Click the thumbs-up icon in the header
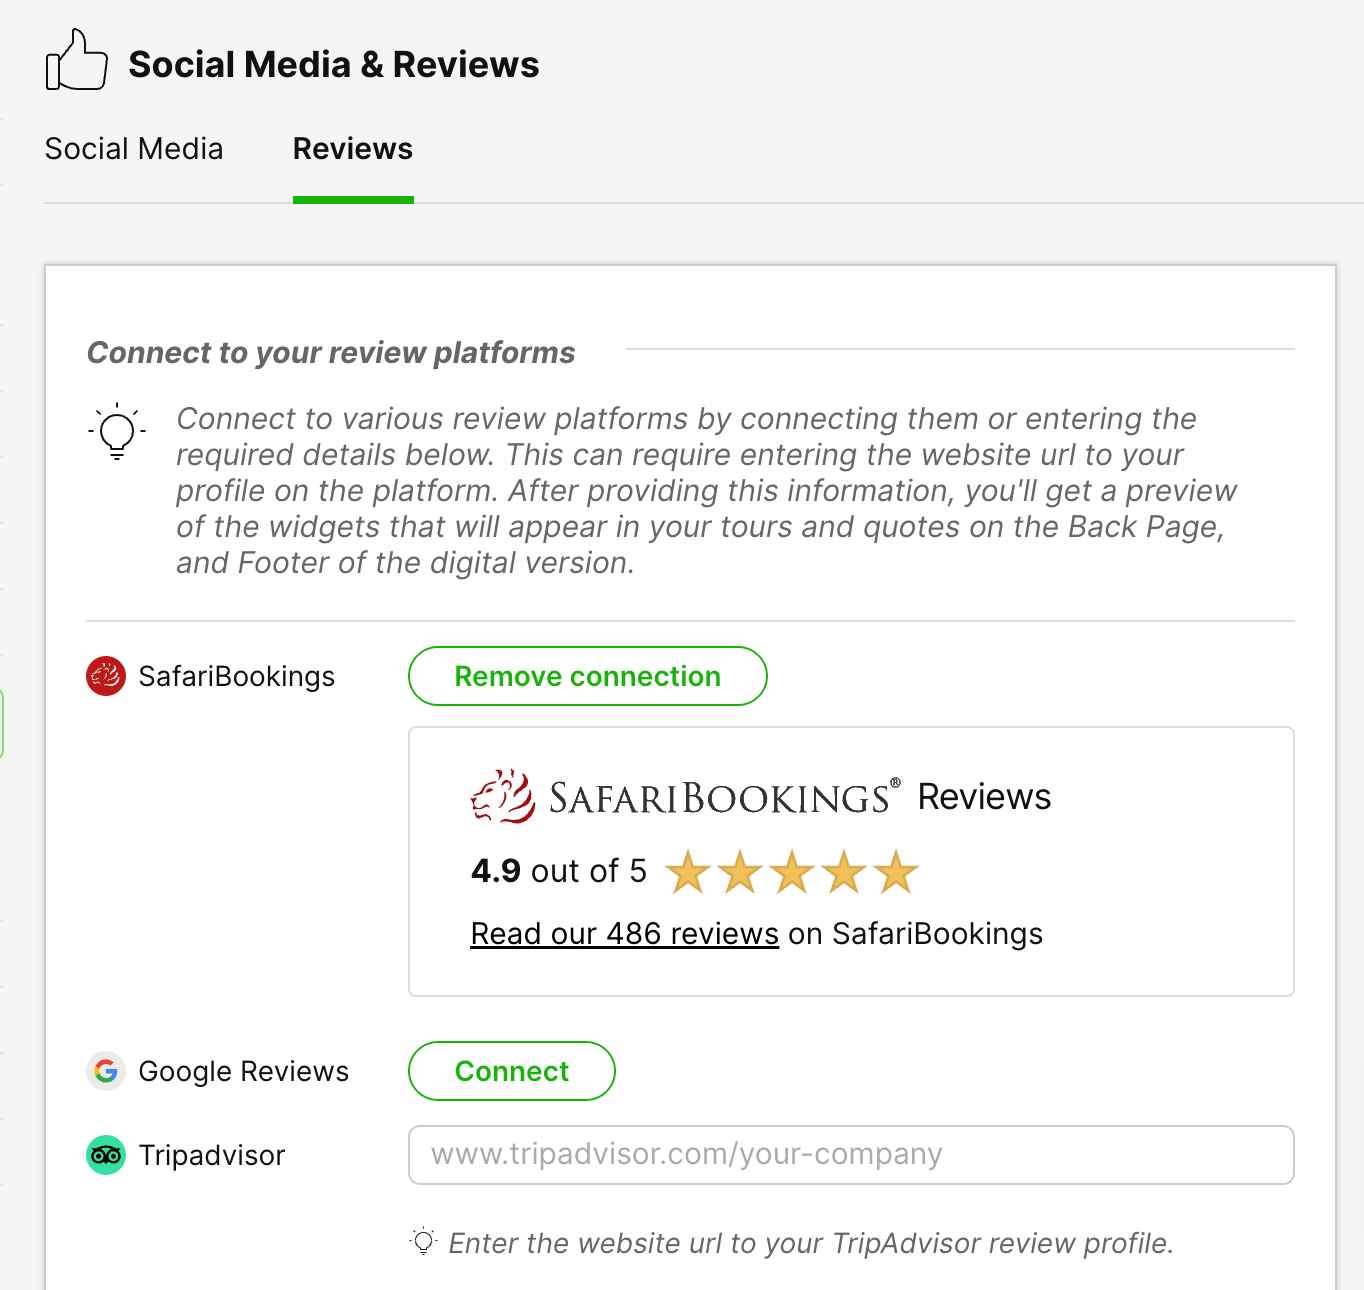 coord(76,61)
